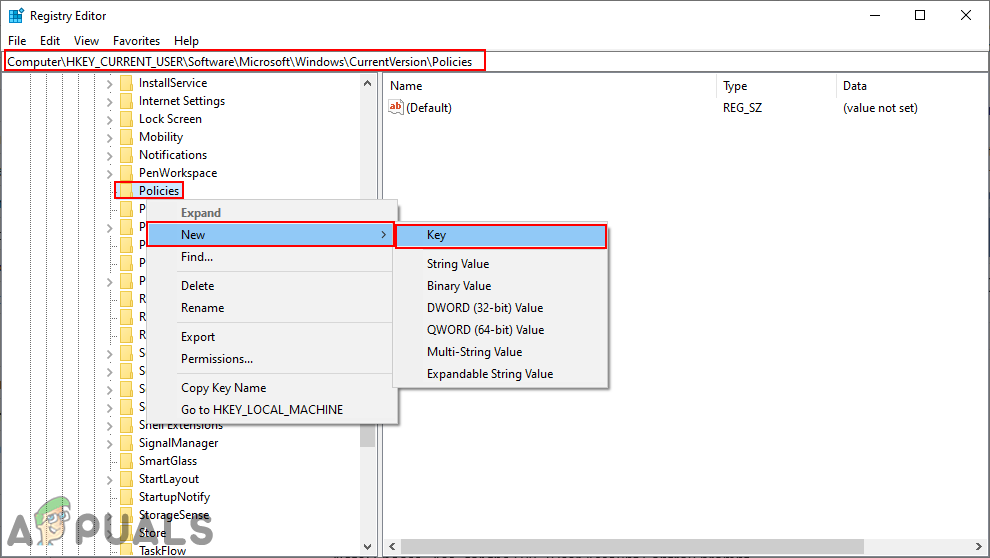
Task: Select the Notifications tree item
Action: tap(173, 155)
